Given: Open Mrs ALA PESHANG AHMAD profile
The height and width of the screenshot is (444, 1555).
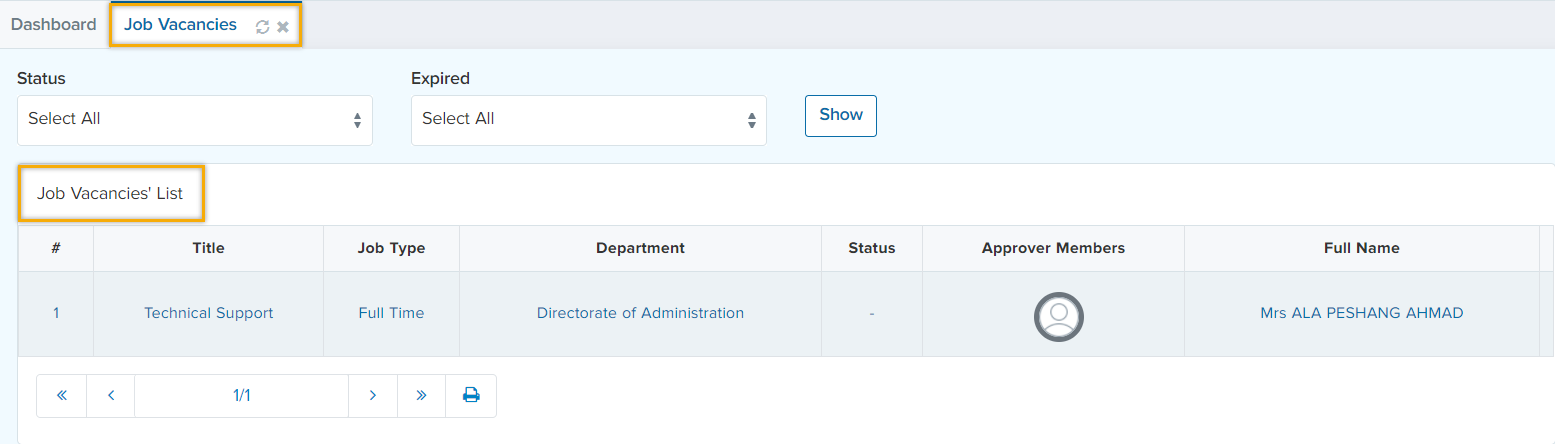Looking at the screenshot, I should (1361, 313).
